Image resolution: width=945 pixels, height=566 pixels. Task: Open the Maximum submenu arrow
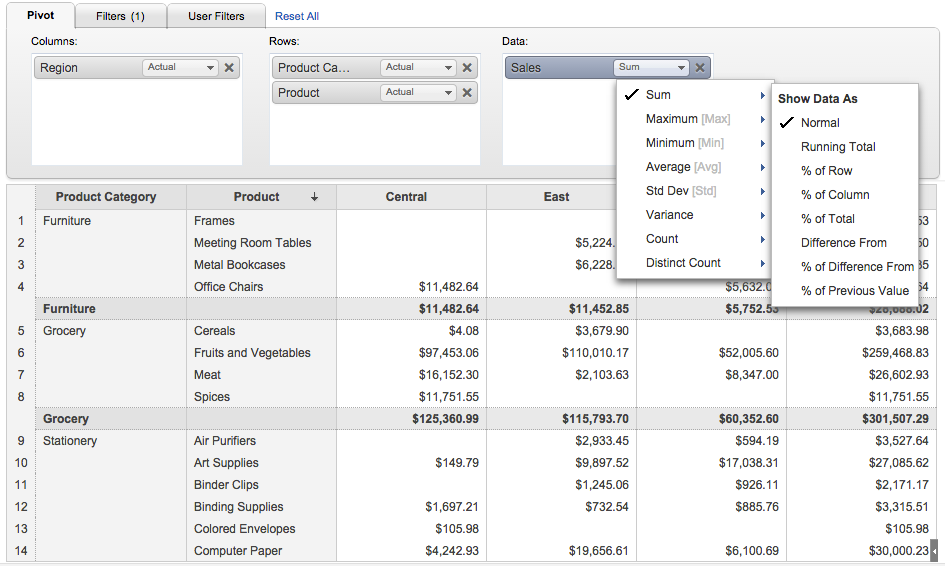[x=763, y=119]
